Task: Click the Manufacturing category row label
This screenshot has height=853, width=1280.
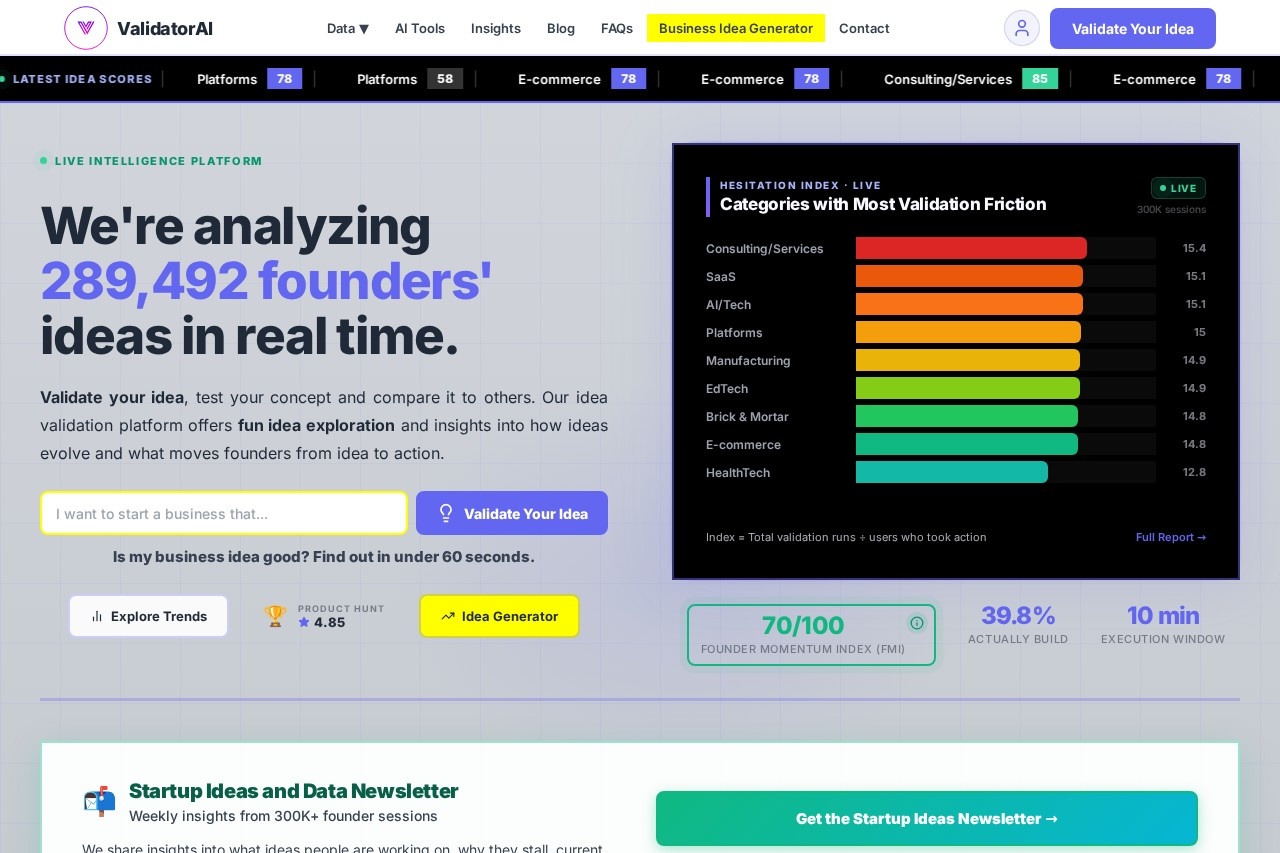Action: (x=748, y=360)
